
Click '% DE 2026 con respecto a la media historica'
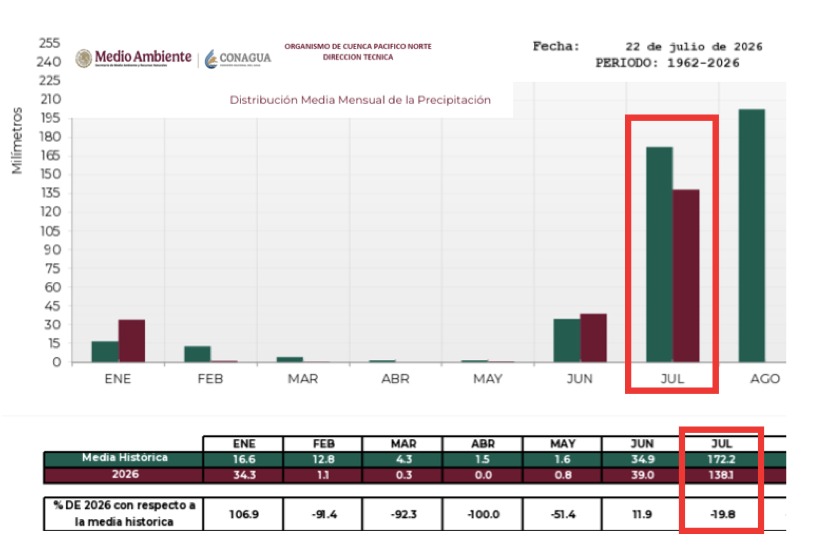[x=124, y=513]
